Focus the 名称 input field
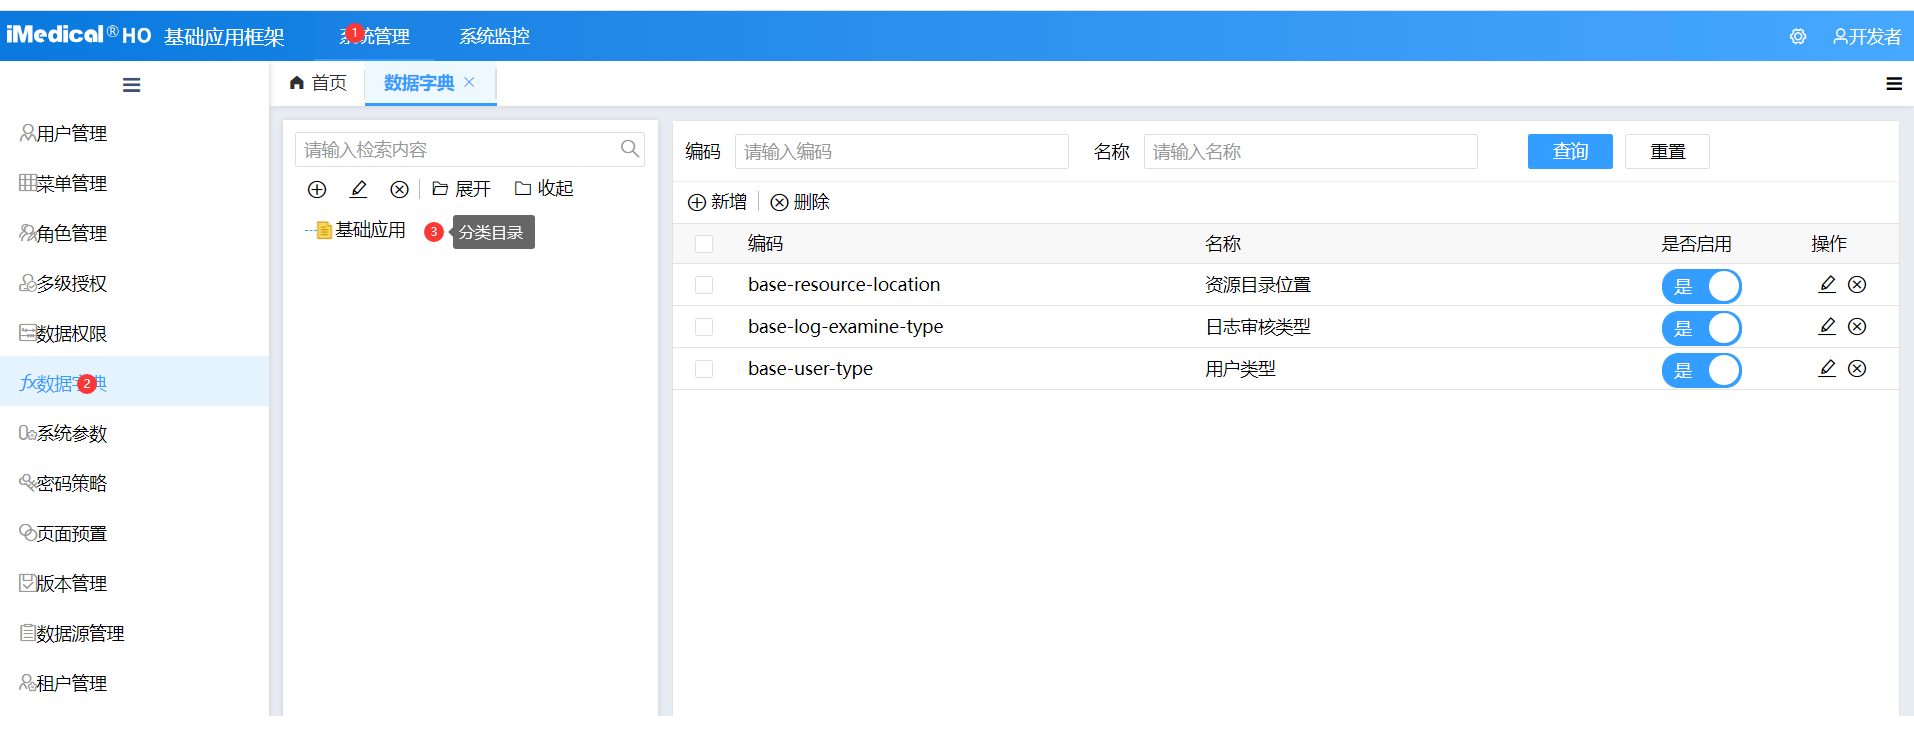 (1311, 151)
